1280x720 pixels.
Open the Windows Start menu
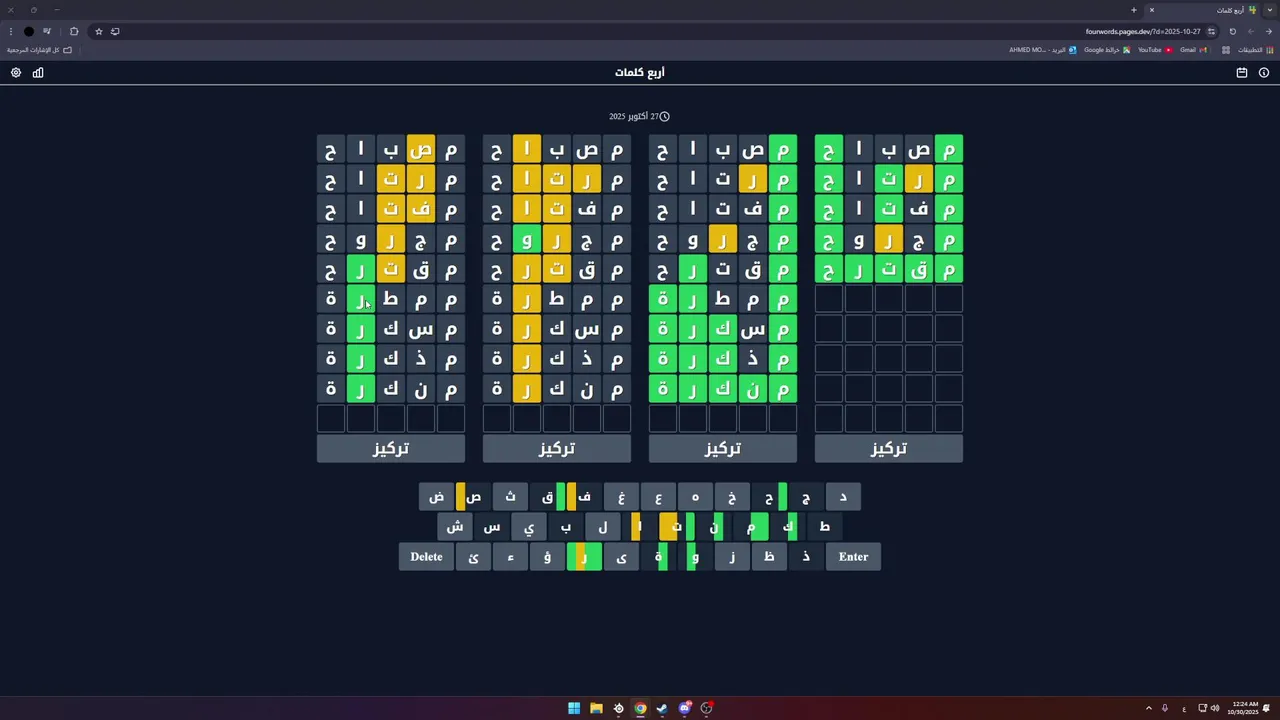574,708
